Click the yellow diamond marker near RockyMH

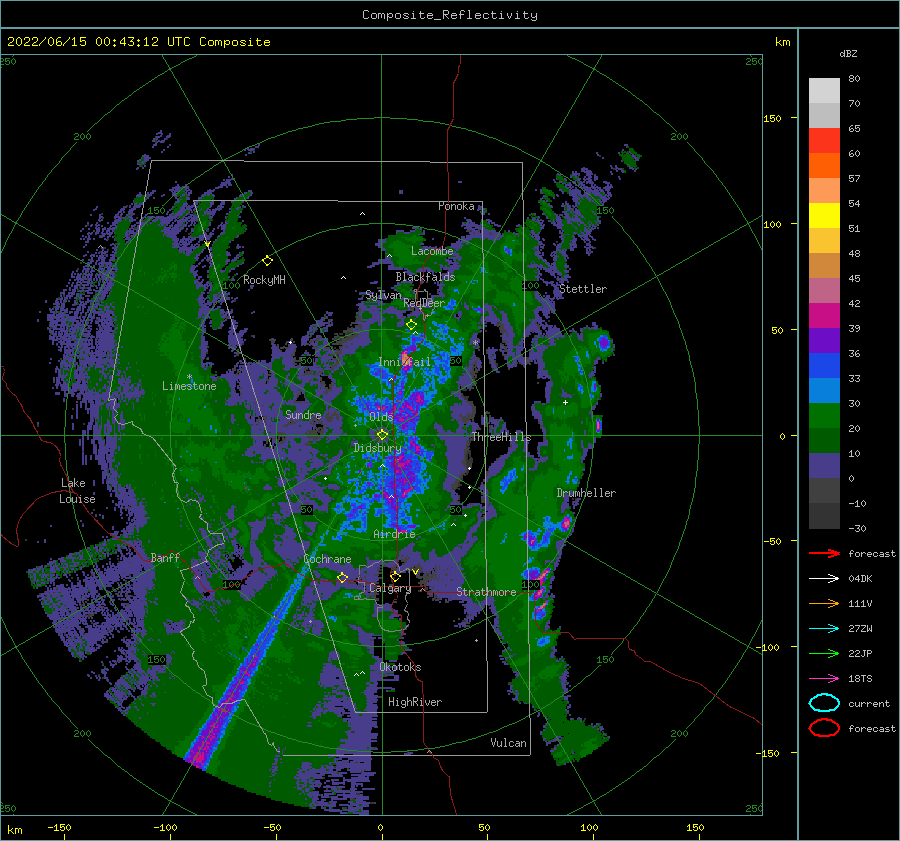[267, 261]
